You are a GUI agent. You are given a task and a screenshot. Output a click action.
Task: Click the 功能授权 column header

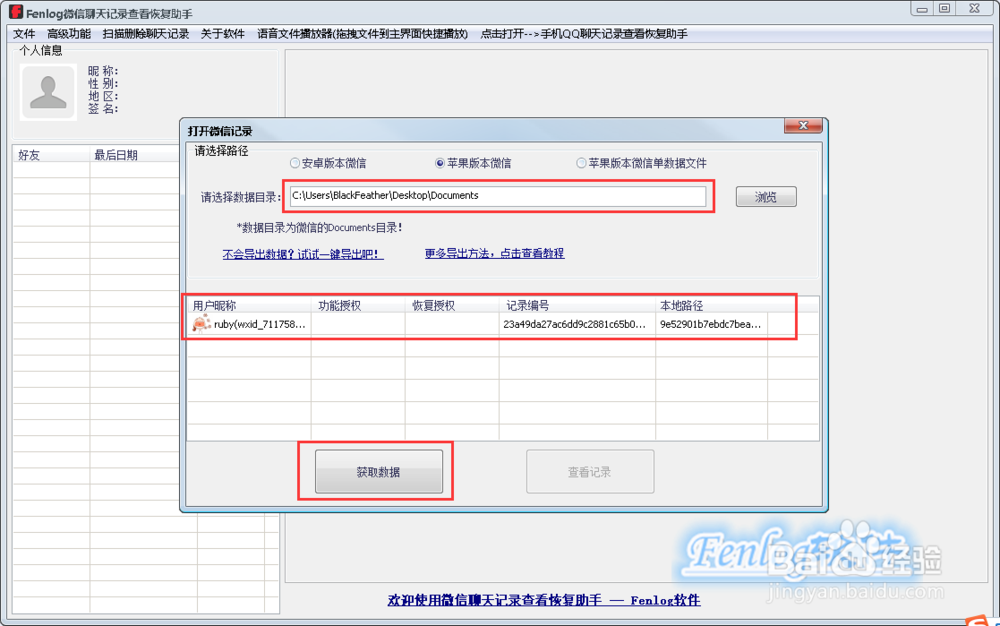(358, 305)
